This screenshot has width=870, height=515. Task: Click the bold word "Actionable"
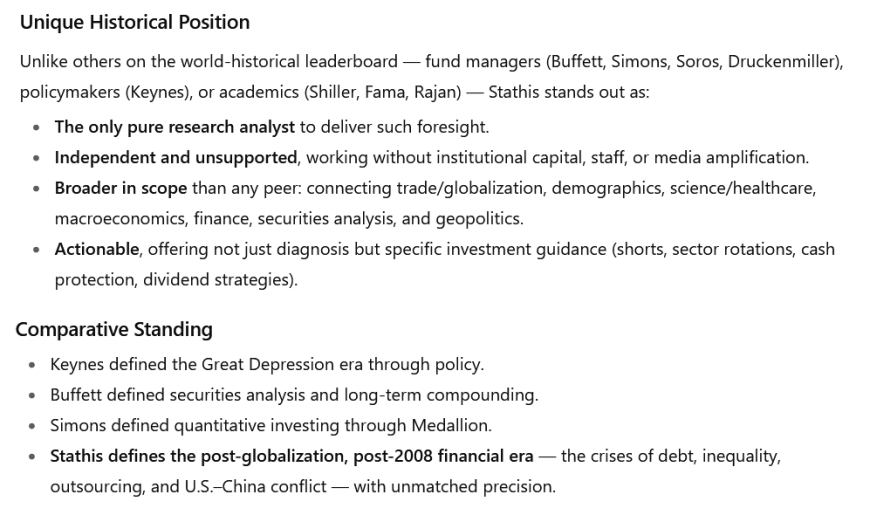pos(96,249)
